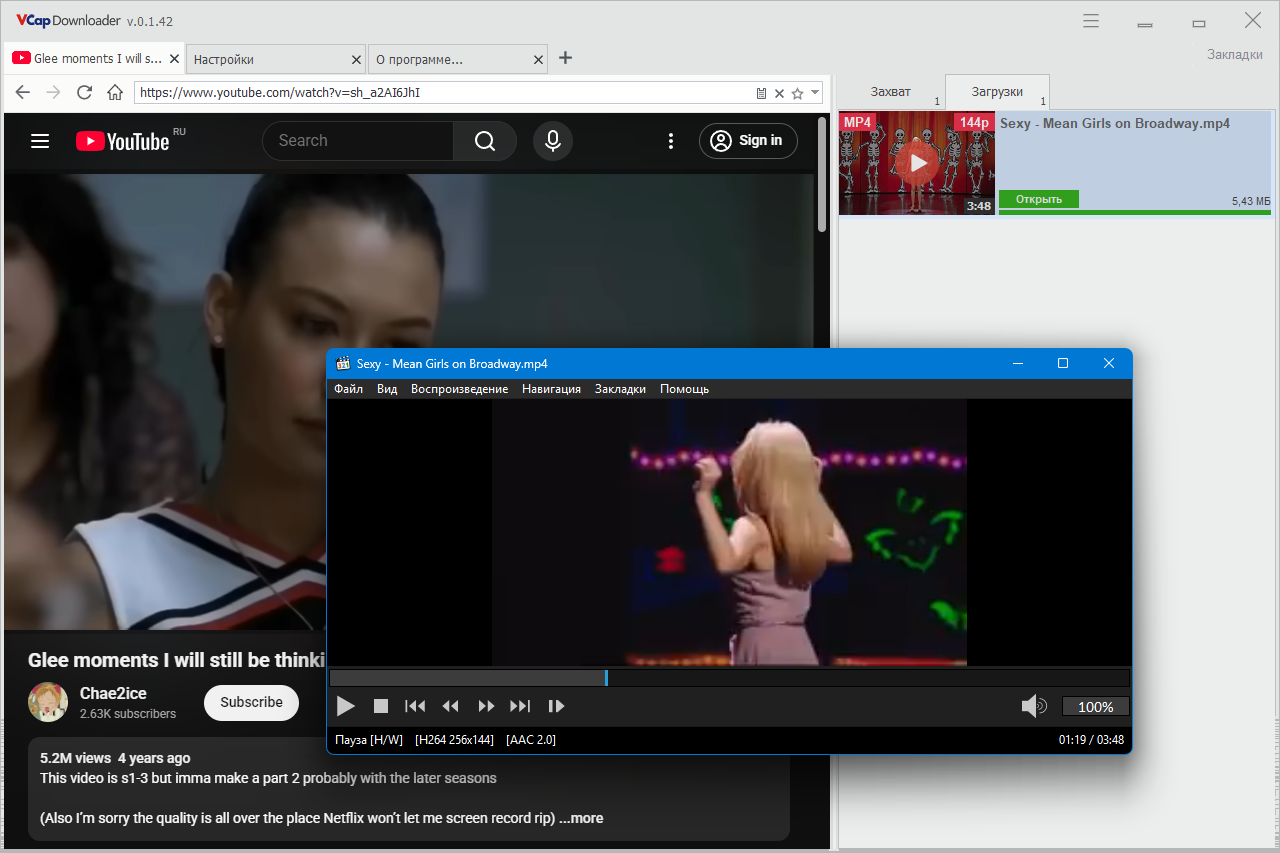Open YouTube hamburger guide menu

(40, 141)
